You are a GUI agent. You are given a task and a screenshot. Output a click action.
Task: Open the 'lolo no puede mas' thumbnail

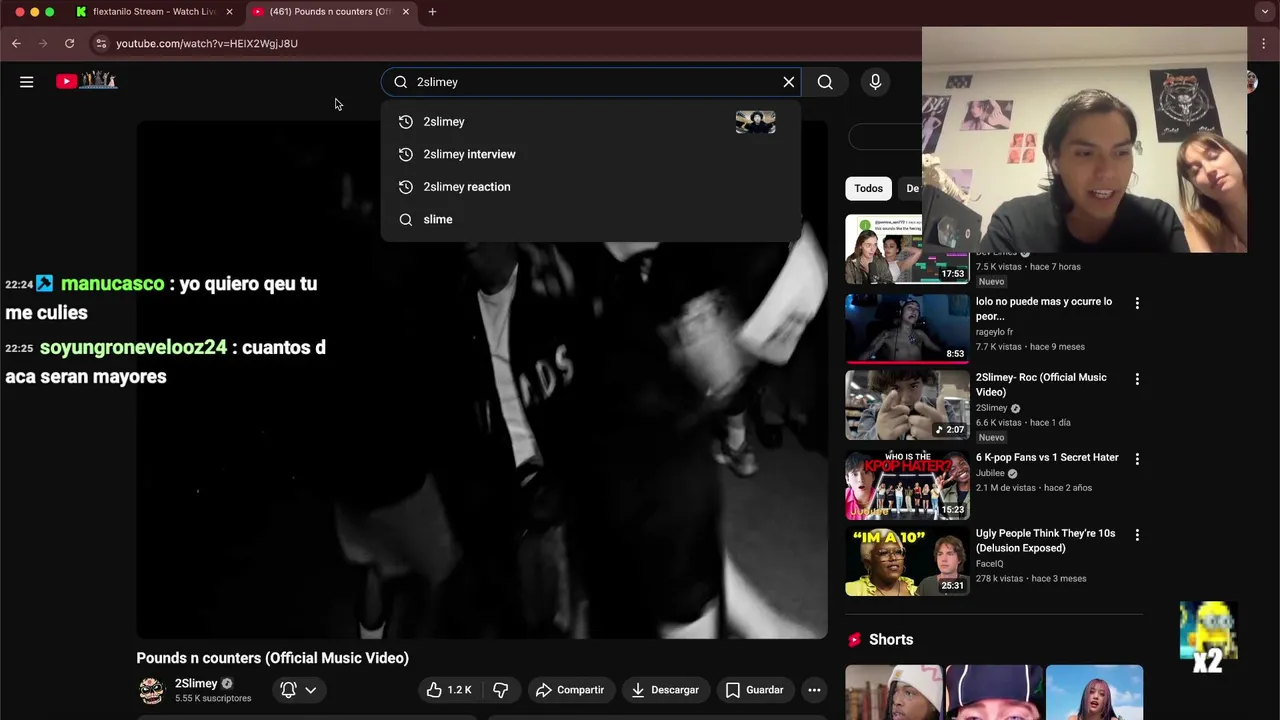908,328
